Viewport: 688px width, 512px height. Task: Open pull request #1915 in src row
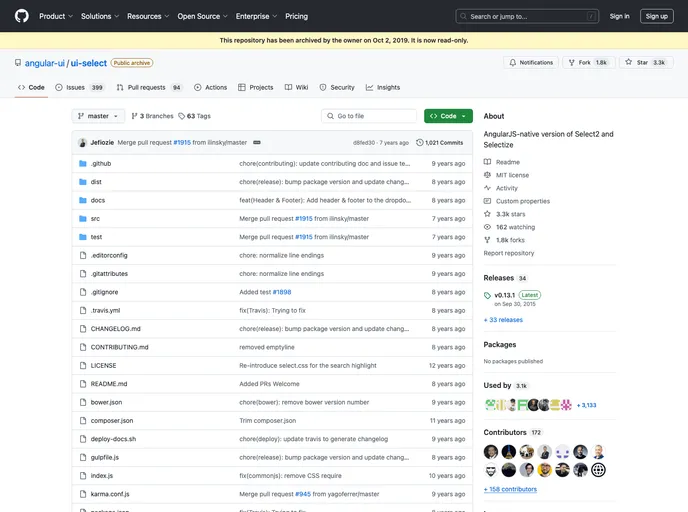point(304,218)
